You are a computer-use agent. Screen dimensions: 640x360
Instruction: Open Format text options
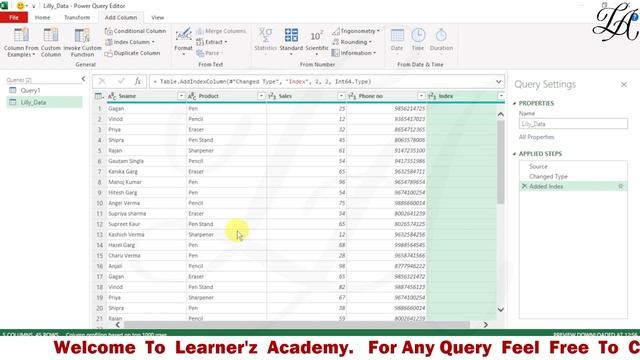183,42
